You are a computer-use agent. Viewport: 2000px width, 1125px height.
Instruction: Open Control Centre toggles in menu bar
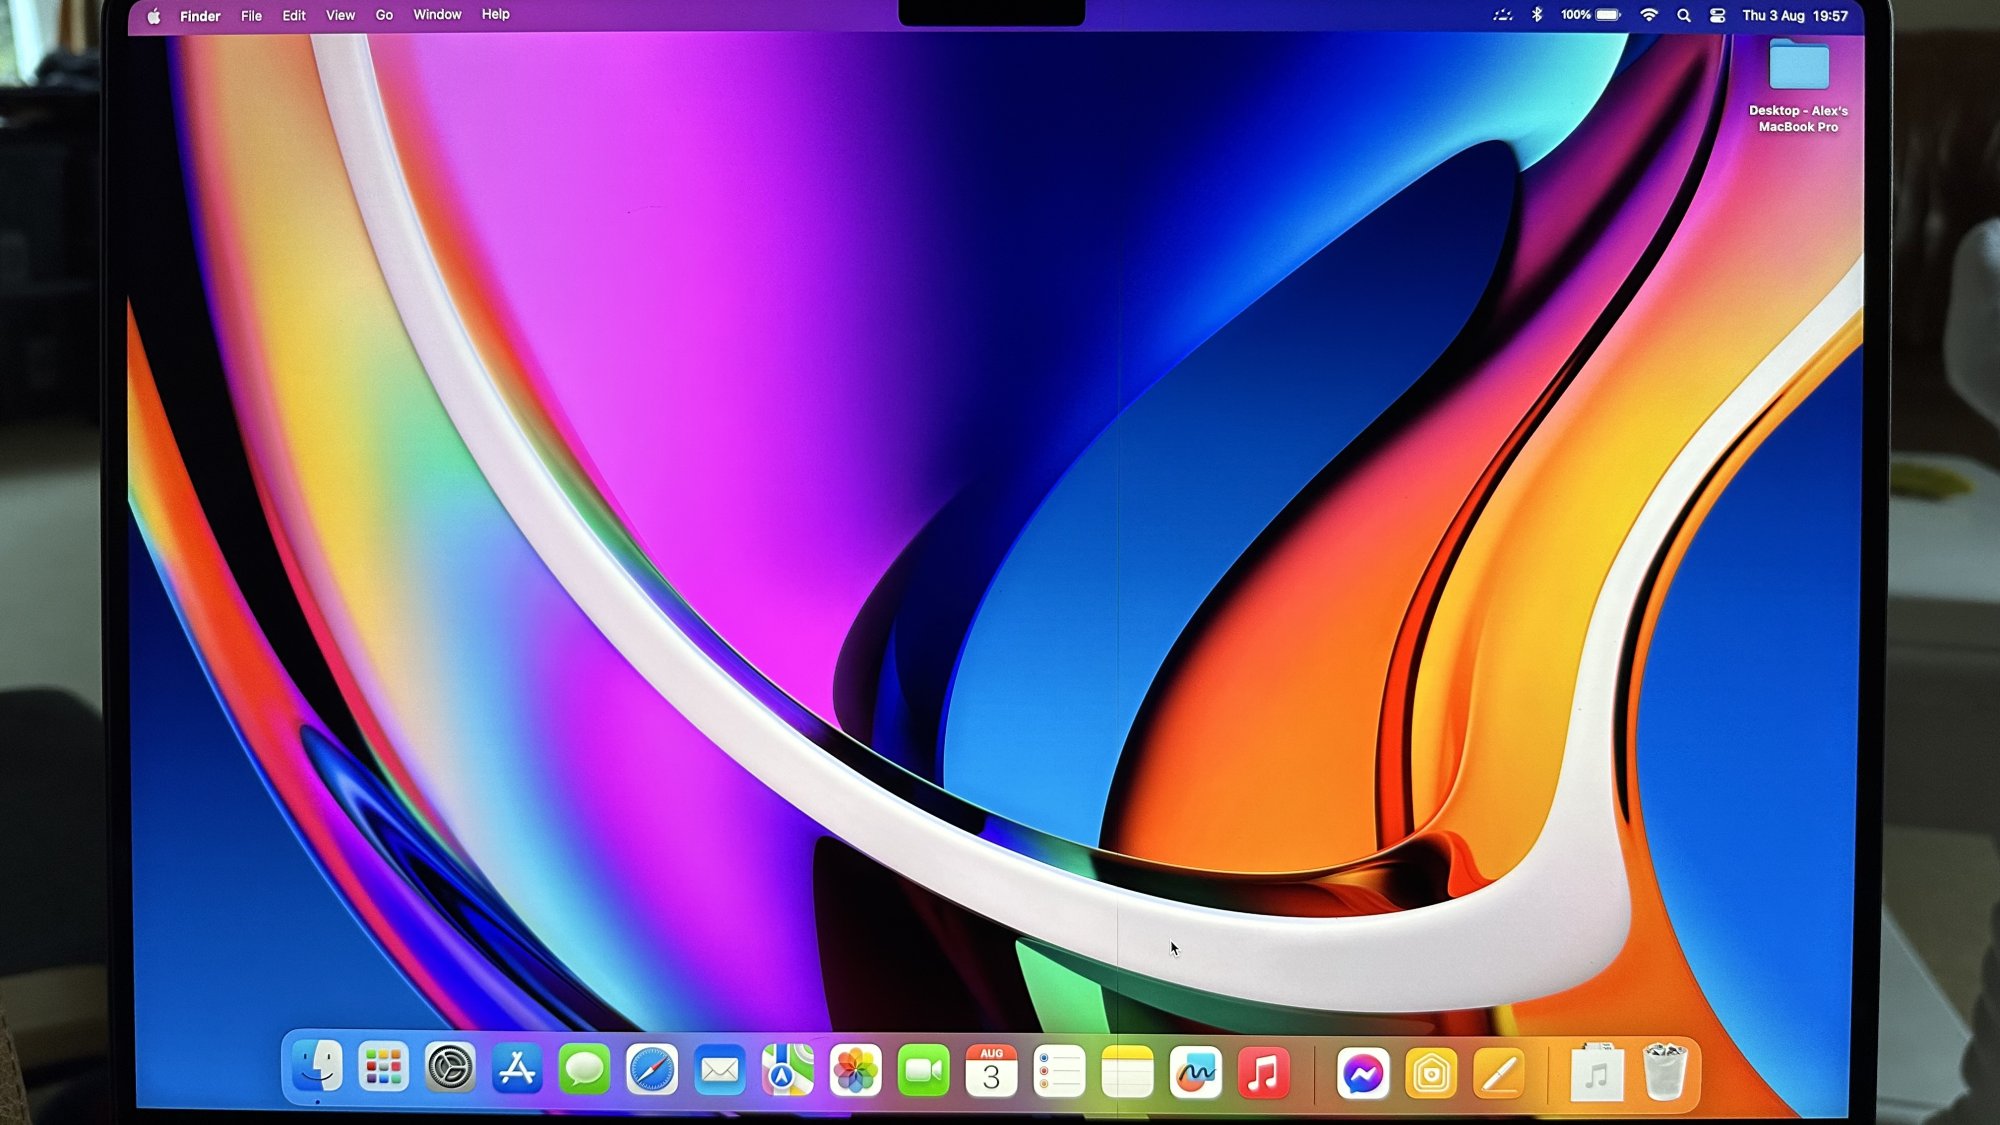[1718, 16]
